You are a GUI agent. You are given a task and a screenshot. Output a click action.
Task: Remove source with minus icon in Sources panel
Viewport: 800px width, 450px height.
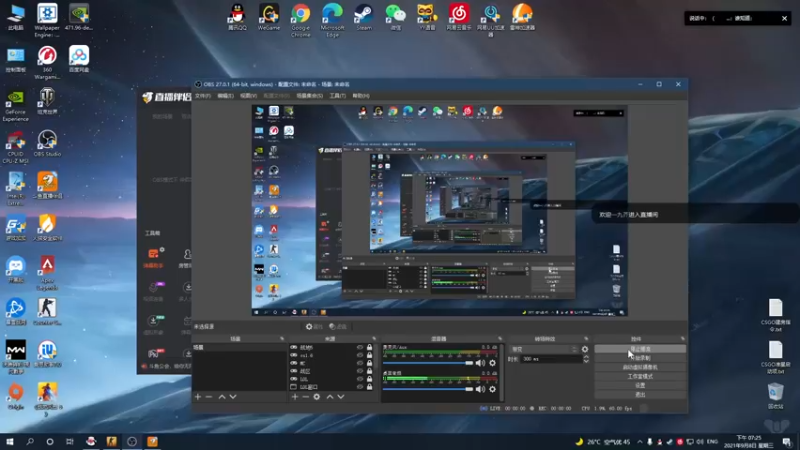coord(306,396)
